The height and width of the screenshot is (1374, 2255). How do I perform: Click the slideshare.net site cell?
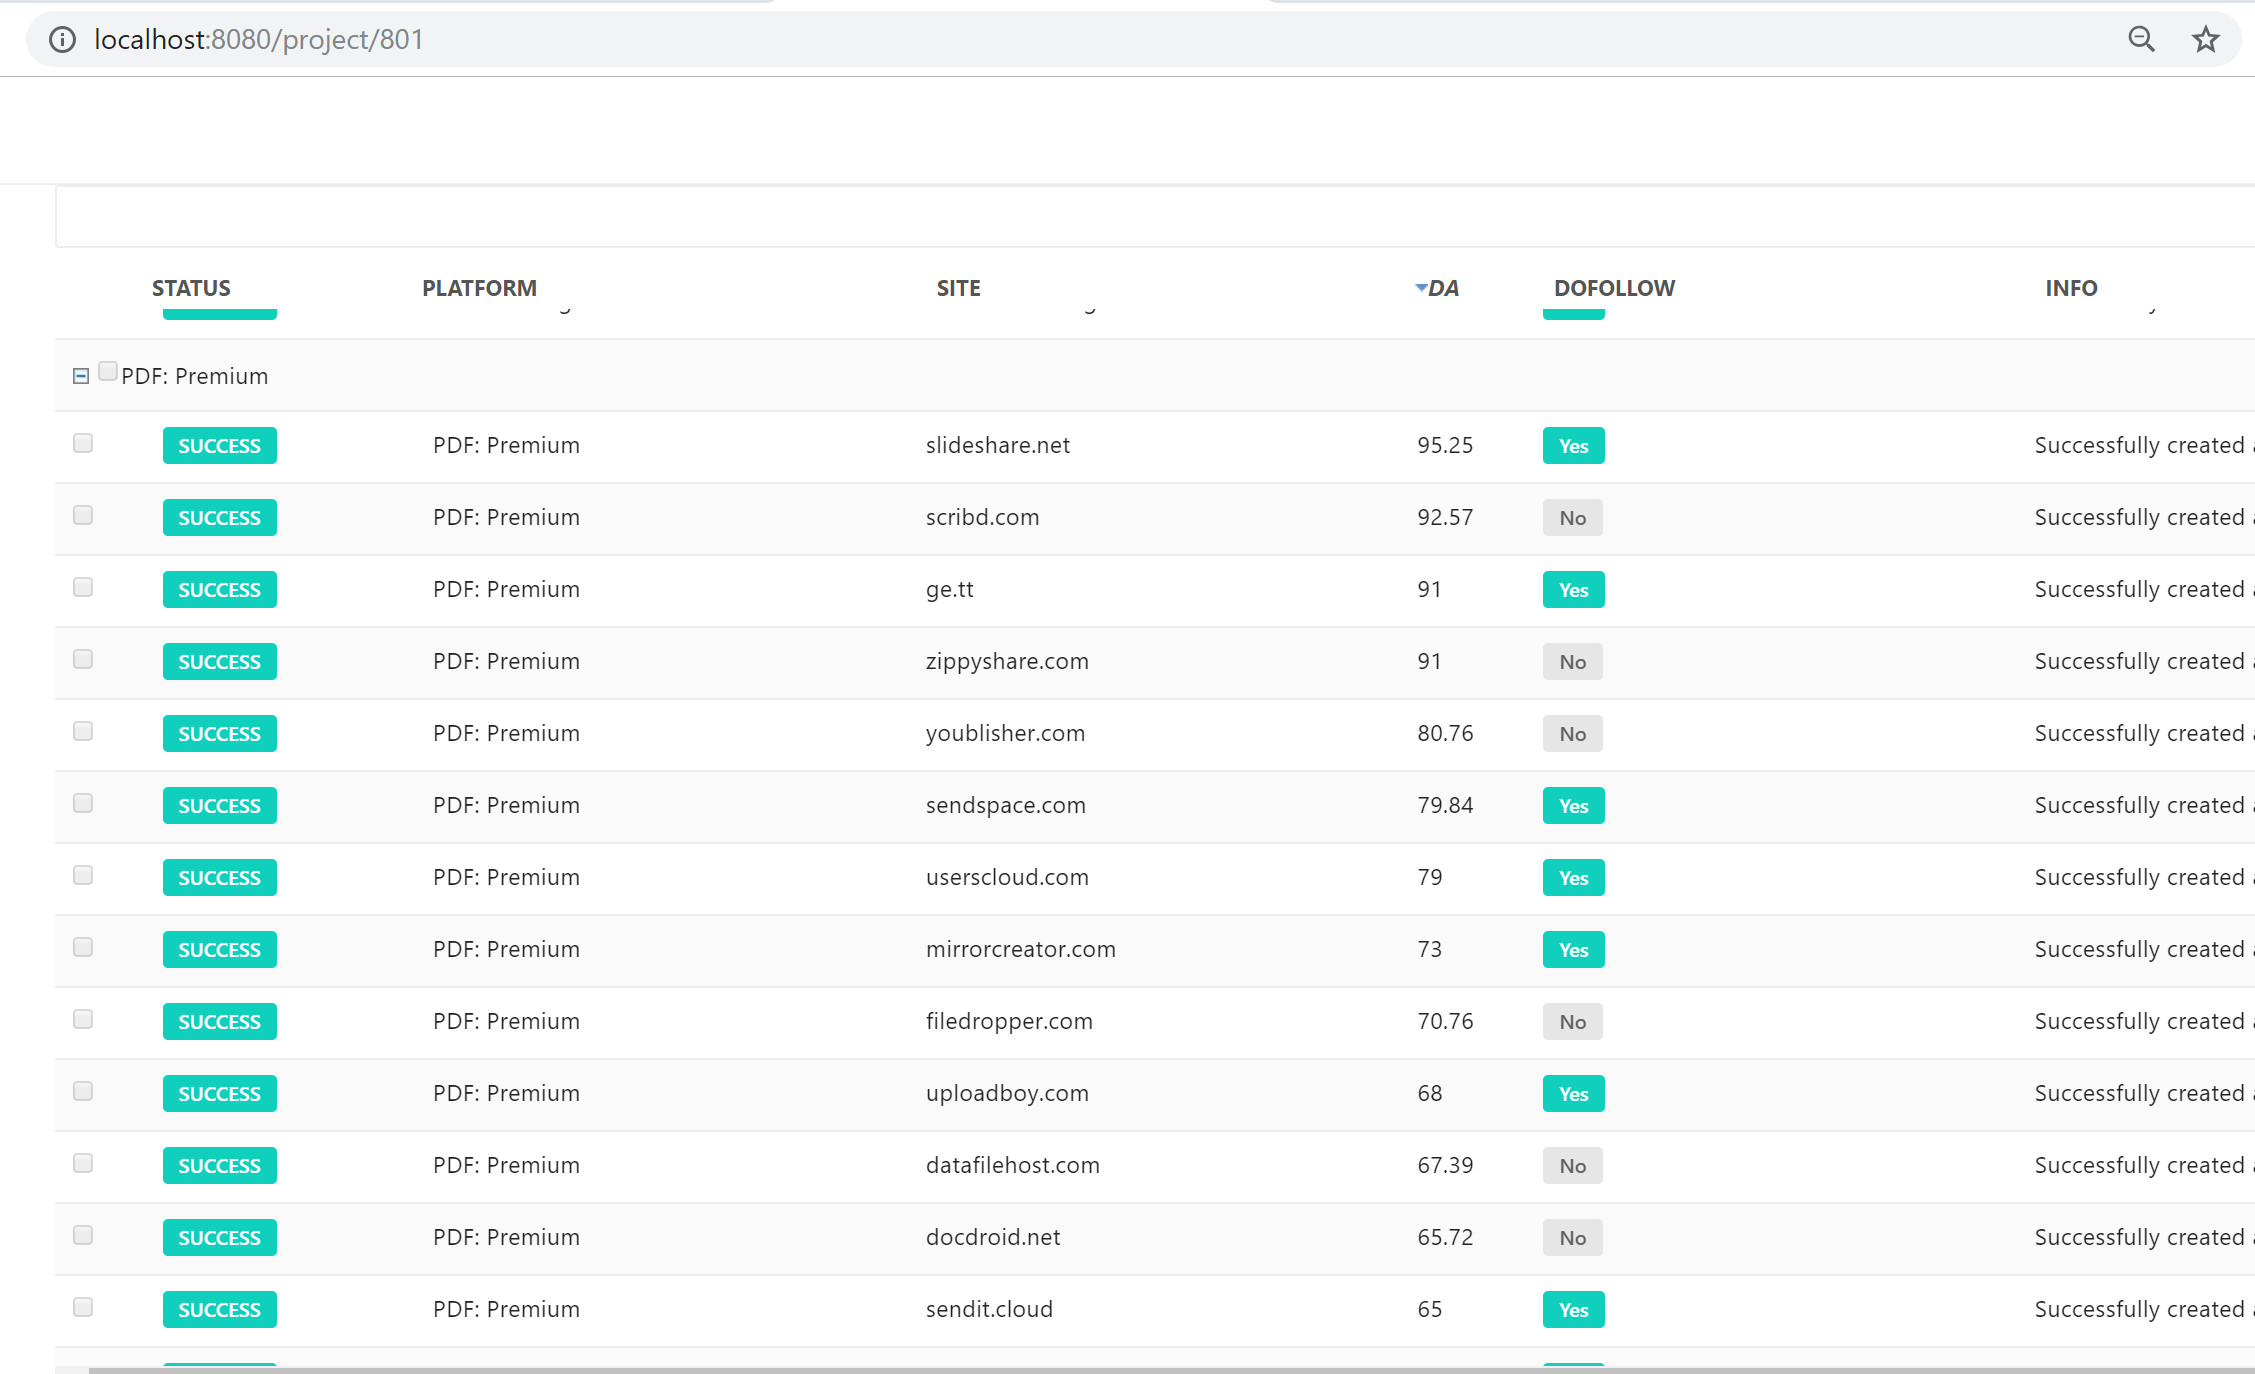point(998,445)
